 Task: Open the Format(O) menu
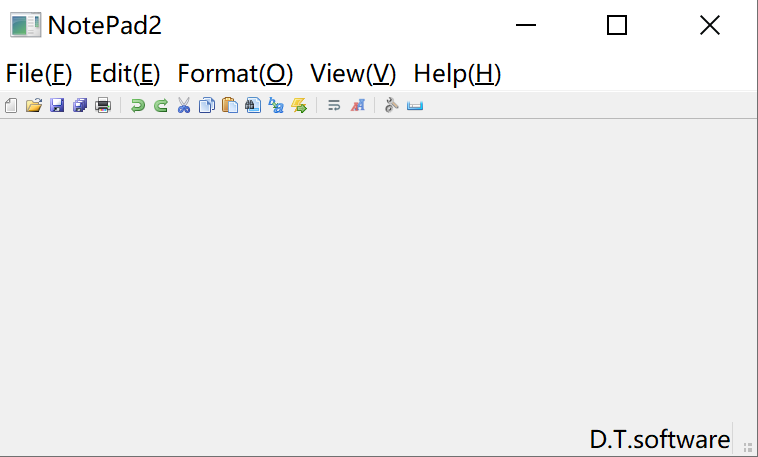(x=235, y=74)
